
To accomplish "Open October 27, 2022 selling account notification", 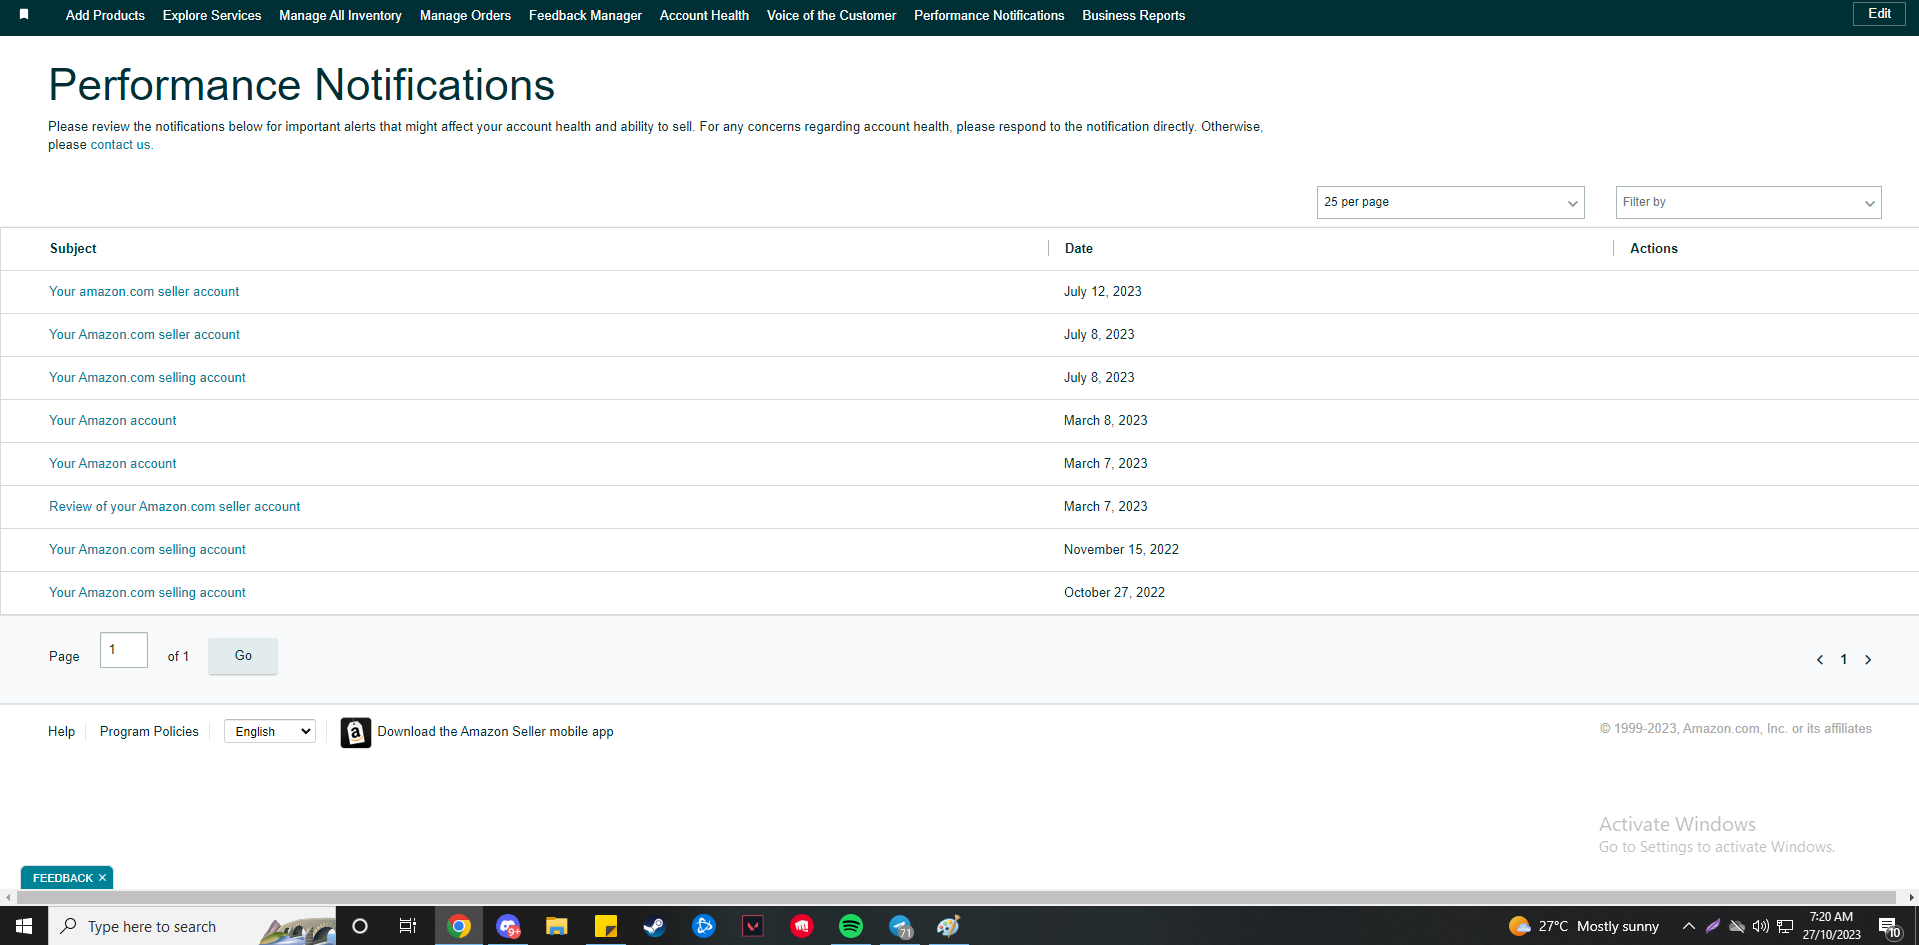I will 147,593.
